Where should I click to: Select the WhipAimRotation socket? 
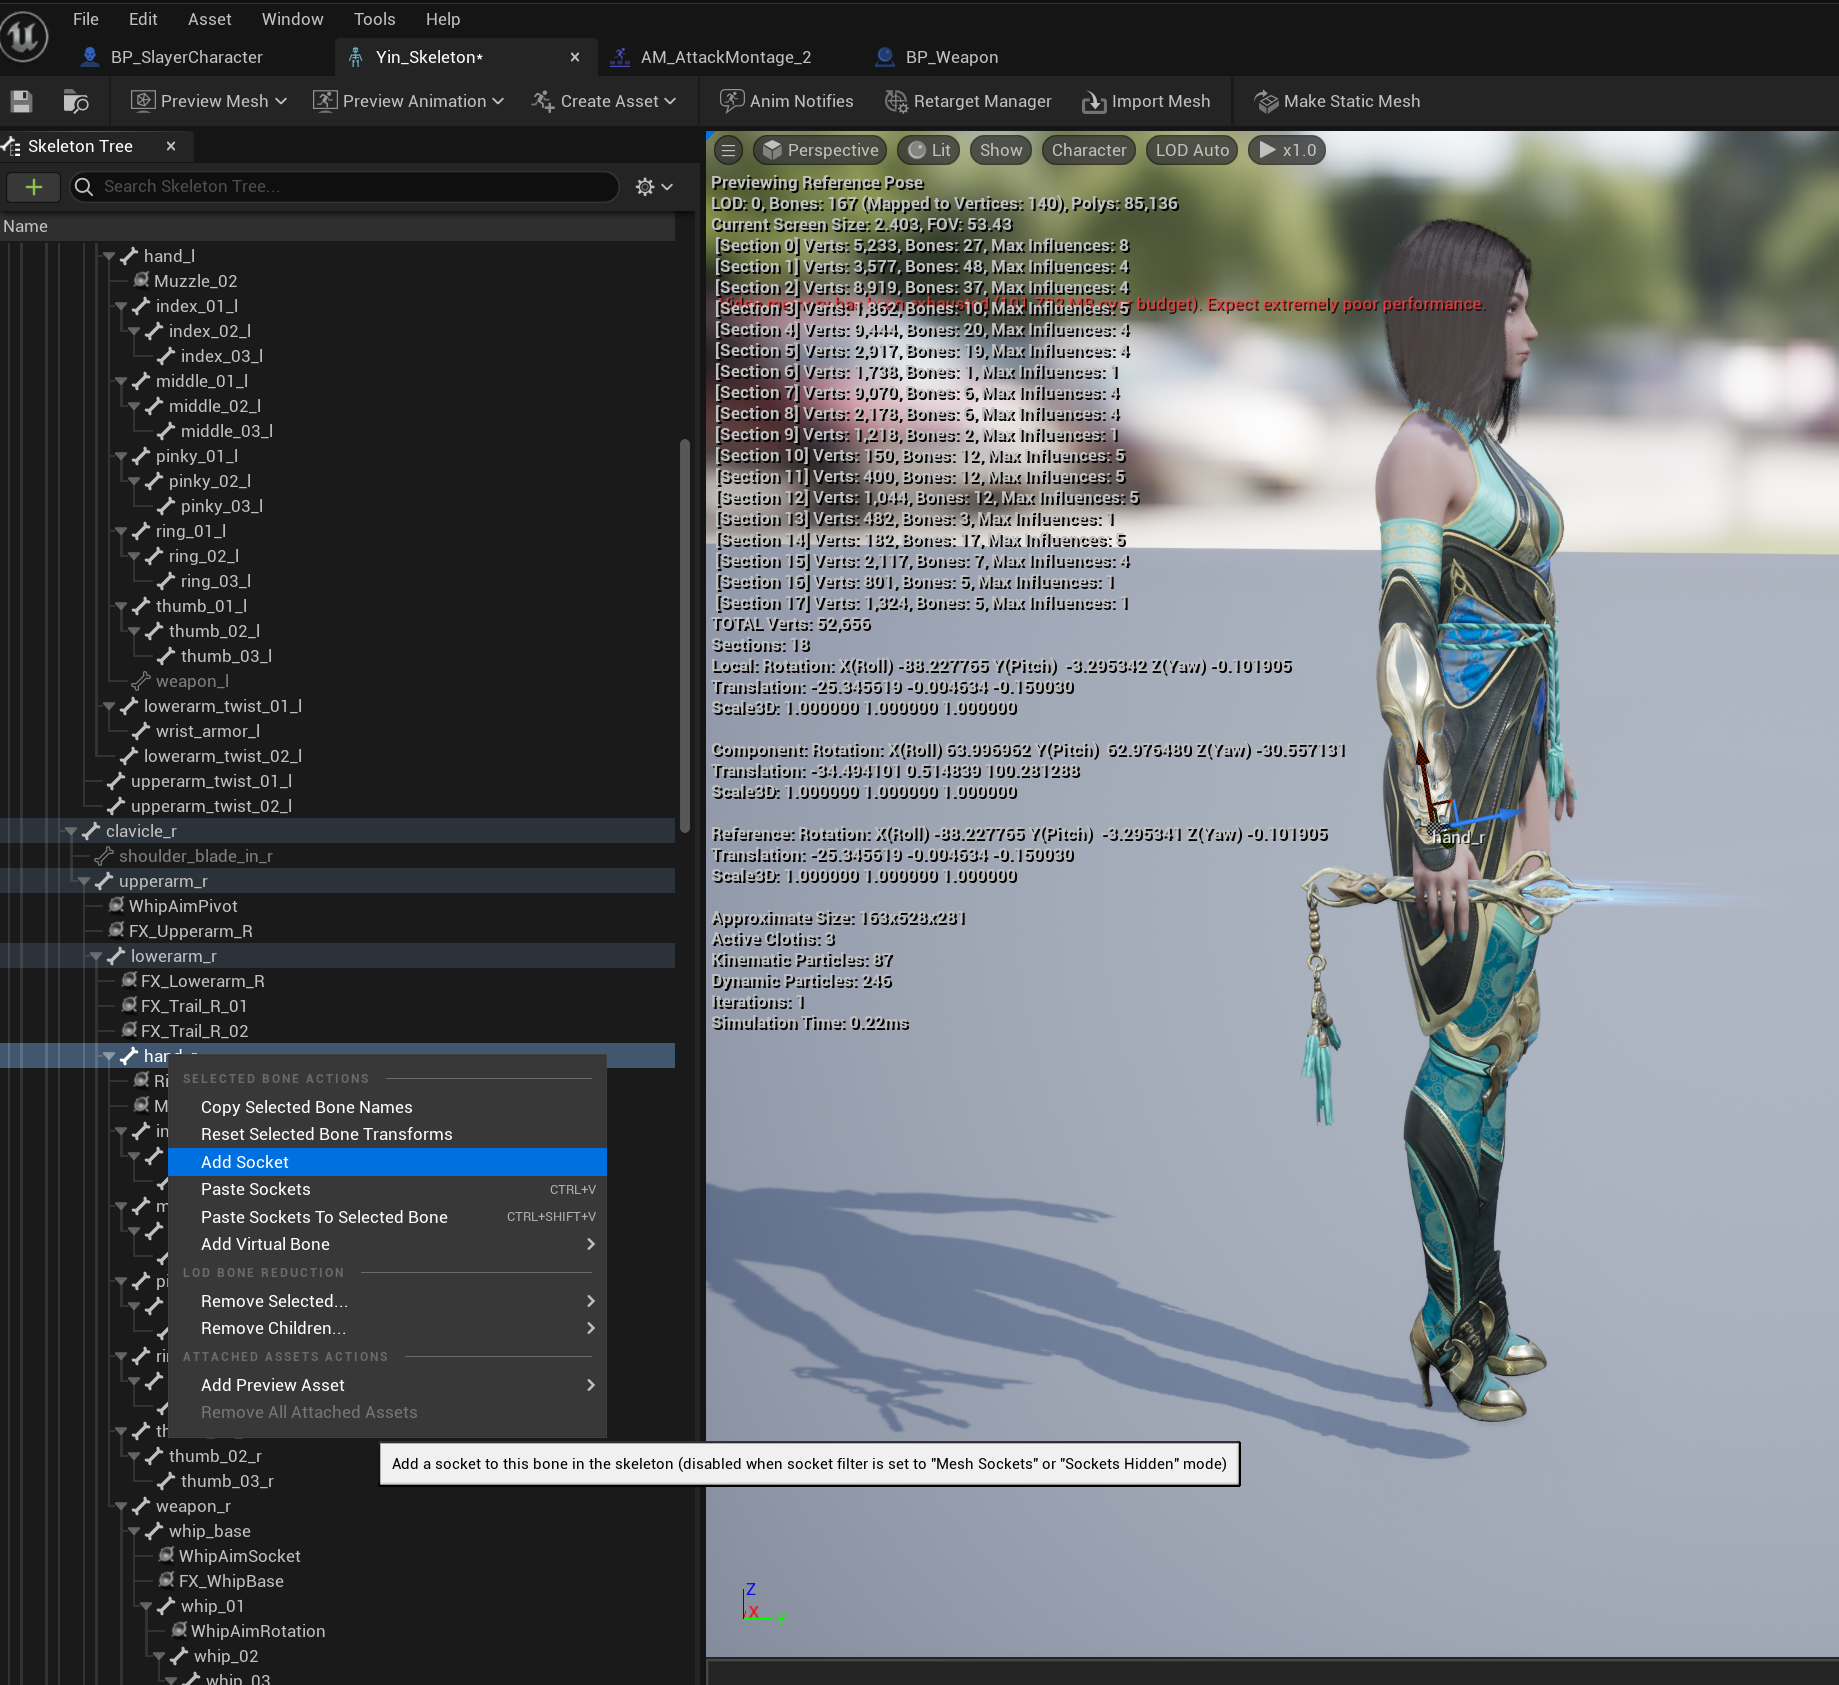click(x=258, y=1631)
